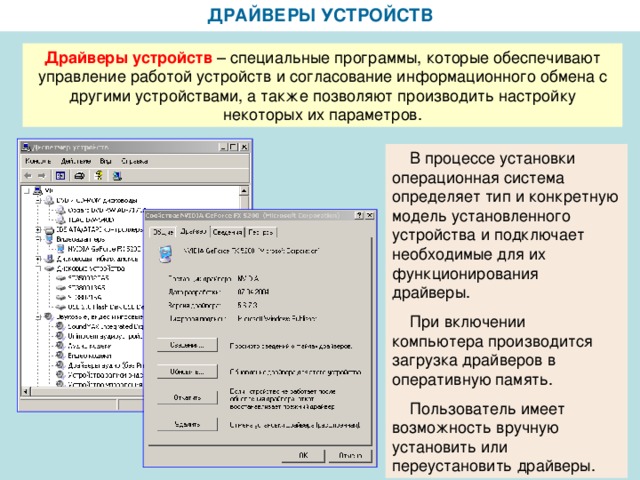This screenshot has height=480, width=640.
Task: Open the Вид menu
Action: 105,161
